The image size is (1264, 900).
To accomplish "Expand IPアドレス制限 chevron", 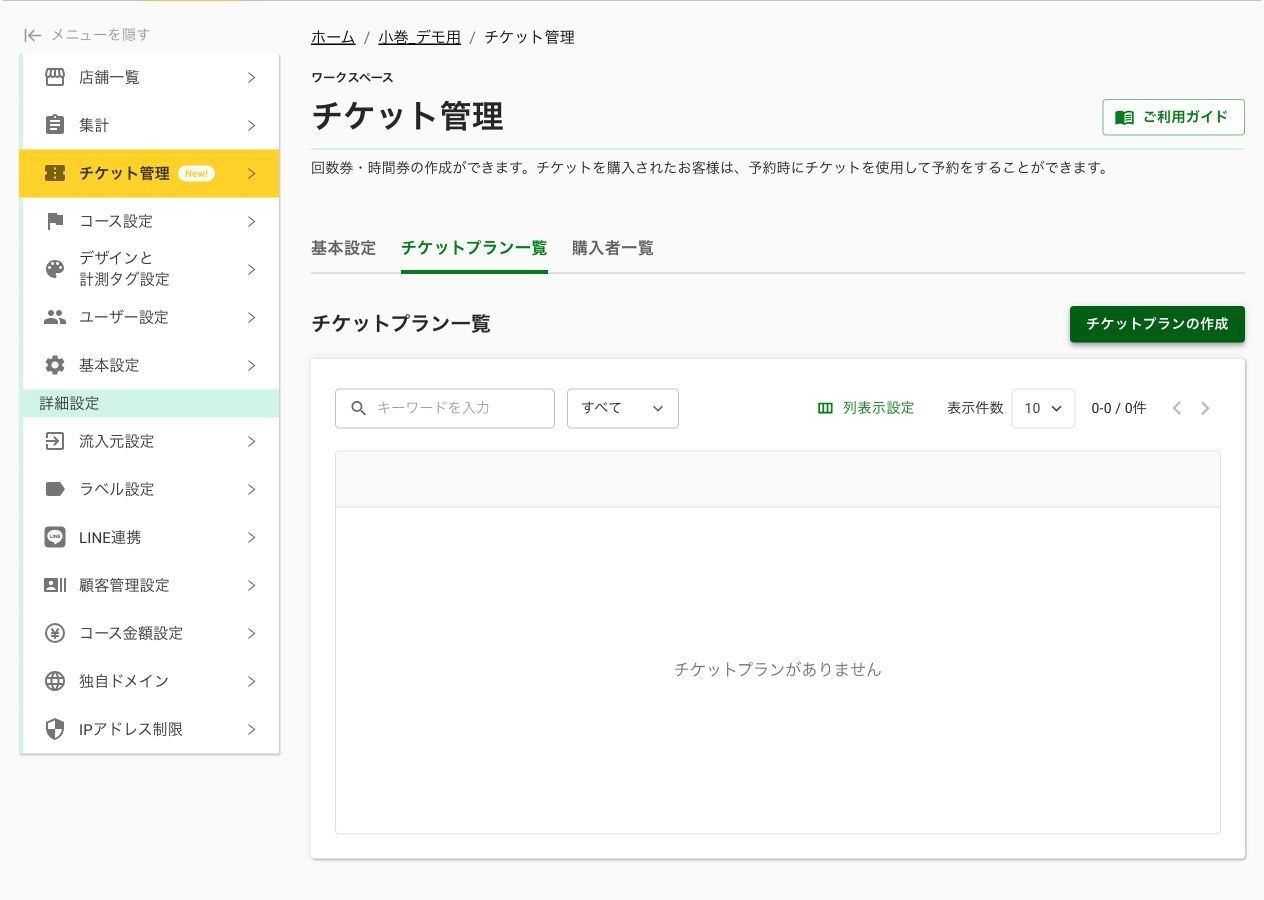I will 251,729.
